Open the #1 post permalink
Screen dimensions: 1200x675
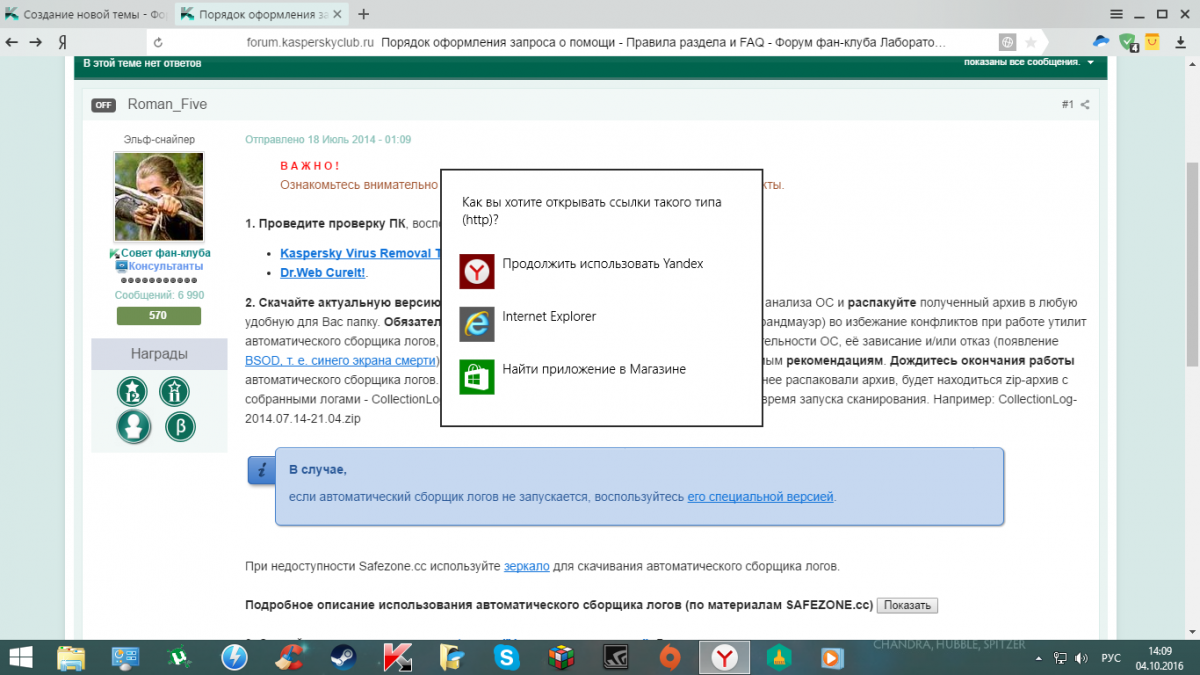[1067, 104]
